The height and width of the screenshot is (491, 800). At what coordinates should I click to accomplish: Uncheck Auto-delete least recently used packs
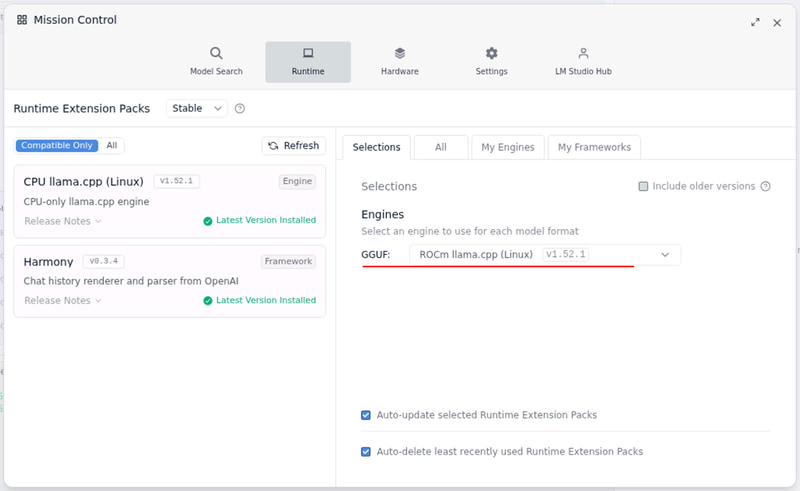[x=366, y=452]
